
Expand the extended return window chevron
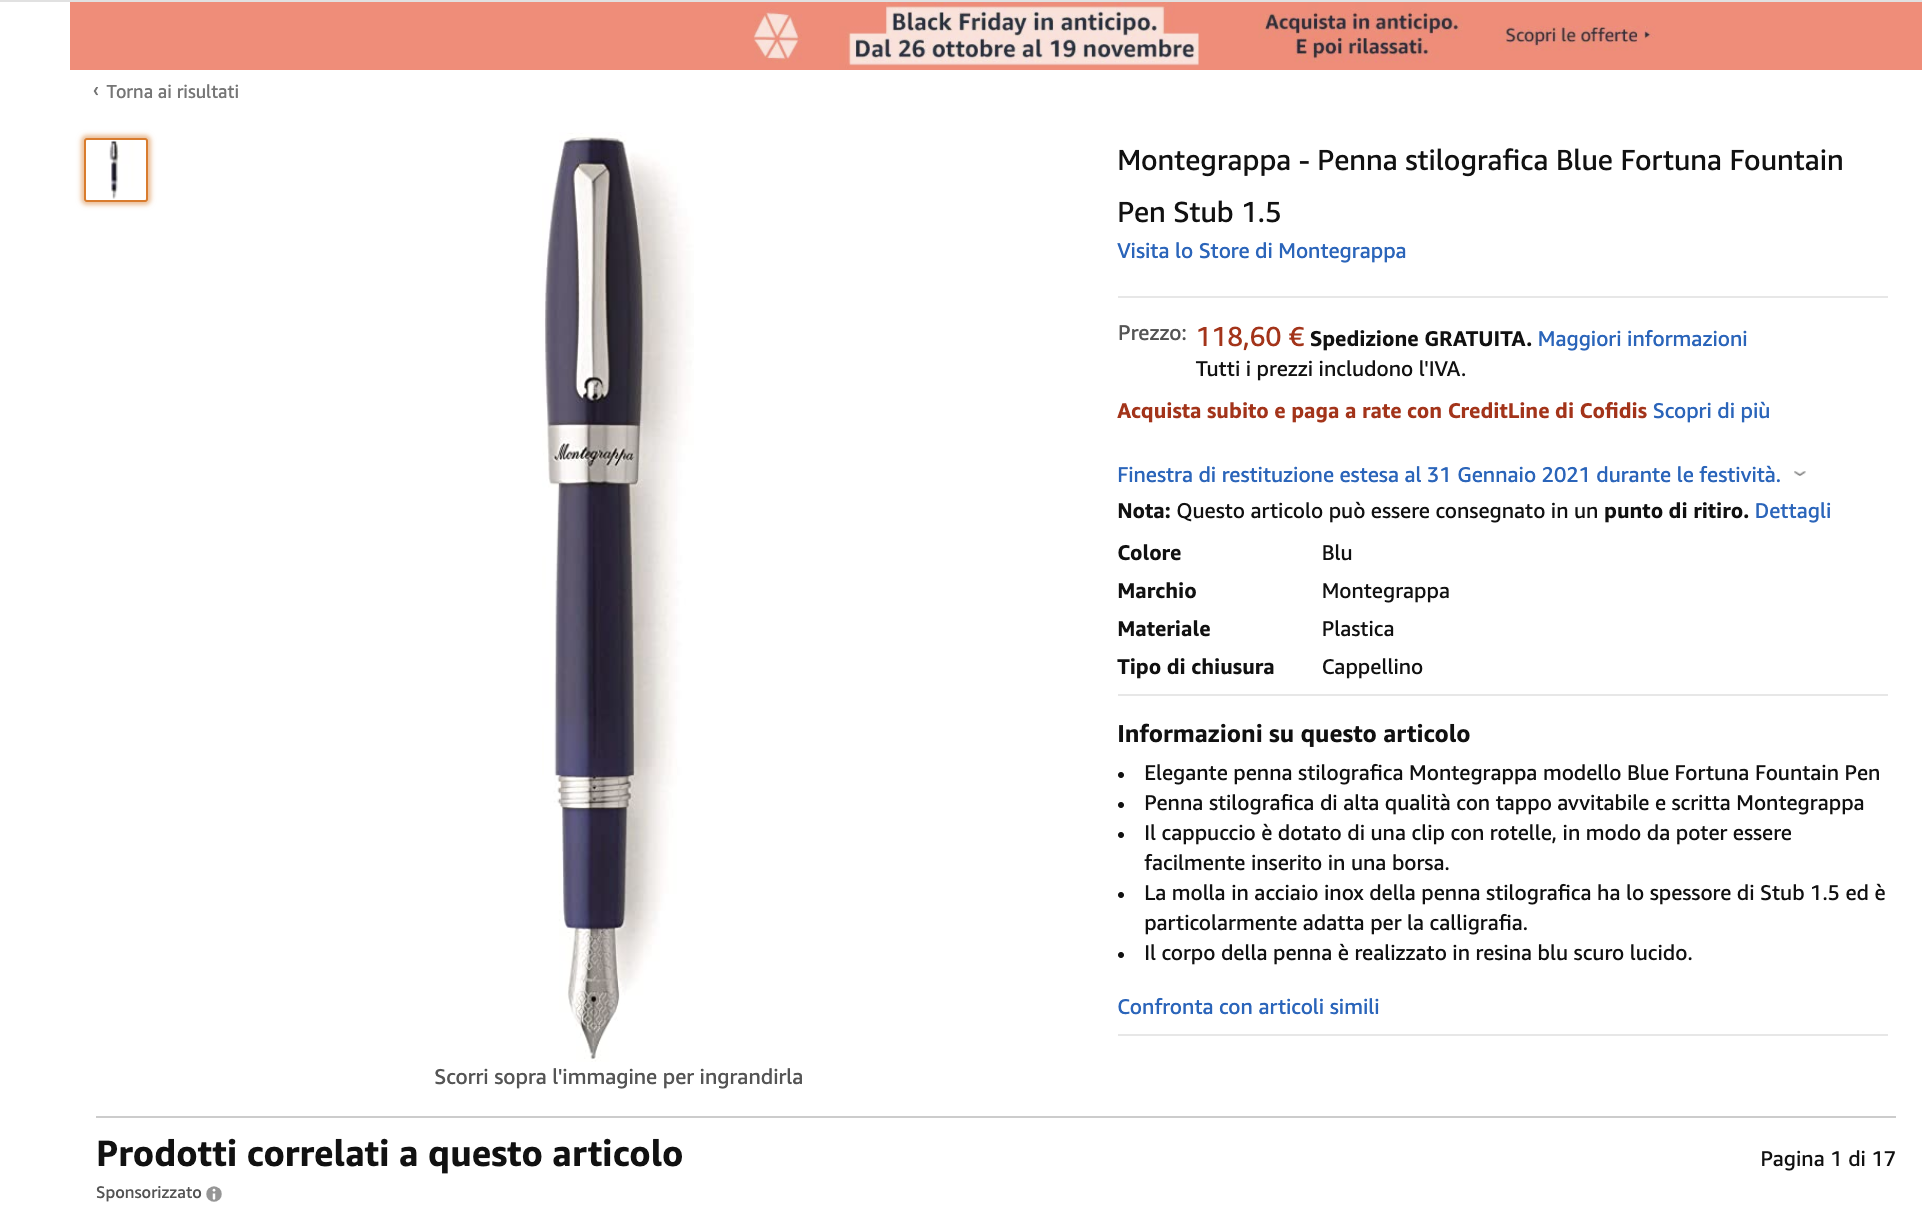click(x=1800, y=474)
